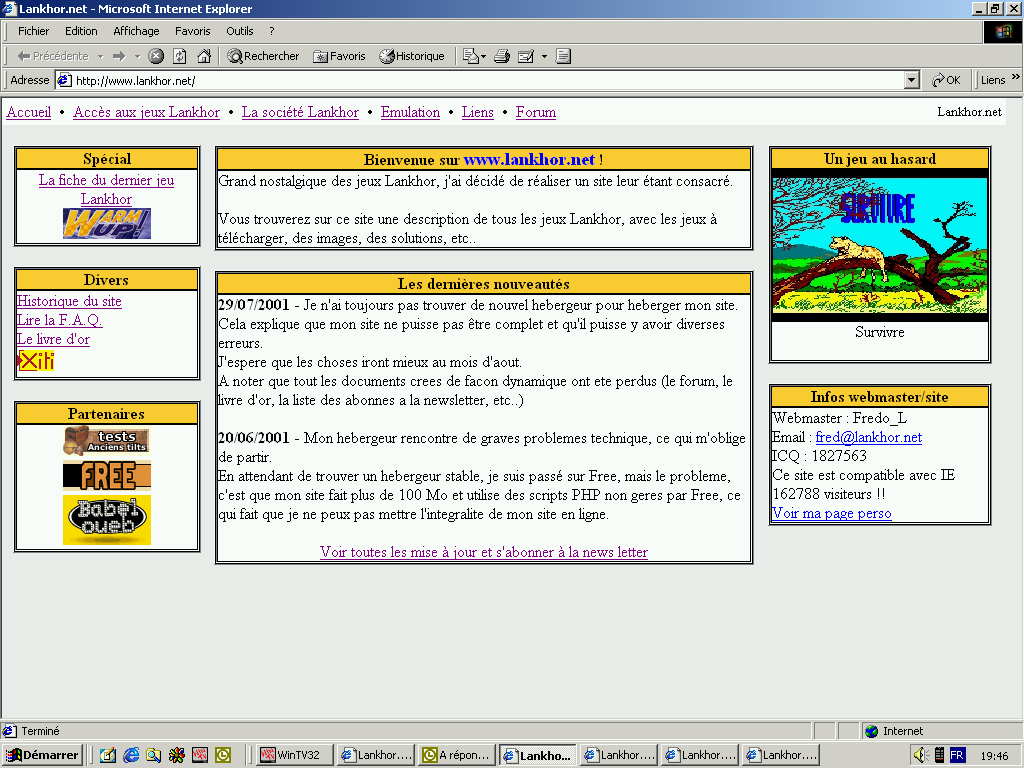Viewport: 1024px width, 768px height.
Task: Launch Internet Explorer from quick launch
Action: pos(131,755)
